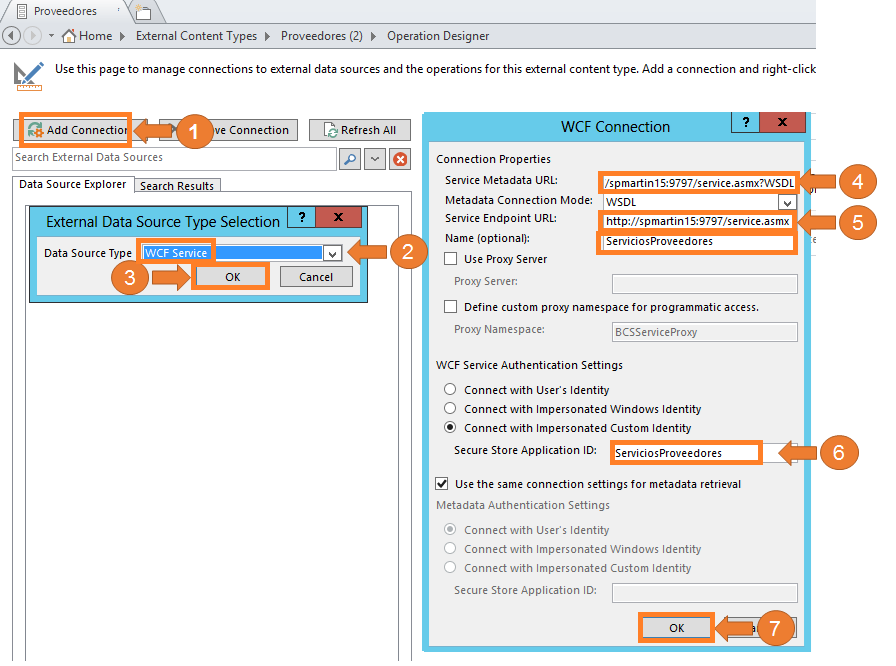Viewport: 896px width, 666px height.
Task: Click OK in the WCF Connection dialog
Action: tap(676, 628)
